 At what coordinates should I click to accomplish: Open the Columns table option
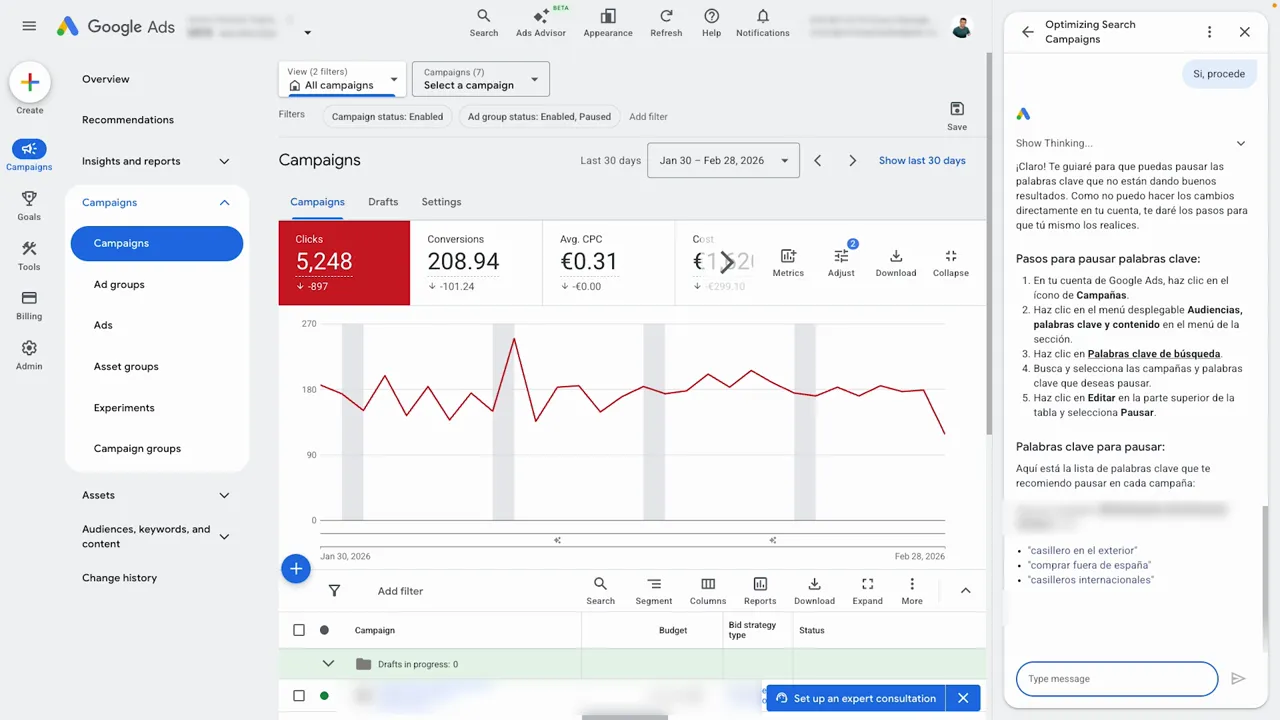pos(708,591)
